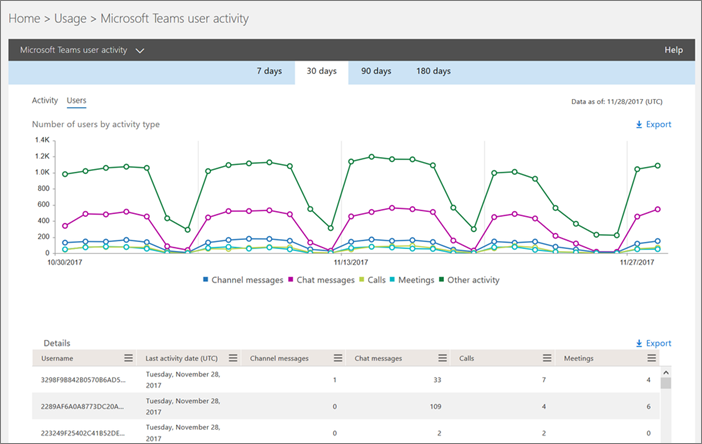Go to Usage in the breadcrumb

click(70, 19)
